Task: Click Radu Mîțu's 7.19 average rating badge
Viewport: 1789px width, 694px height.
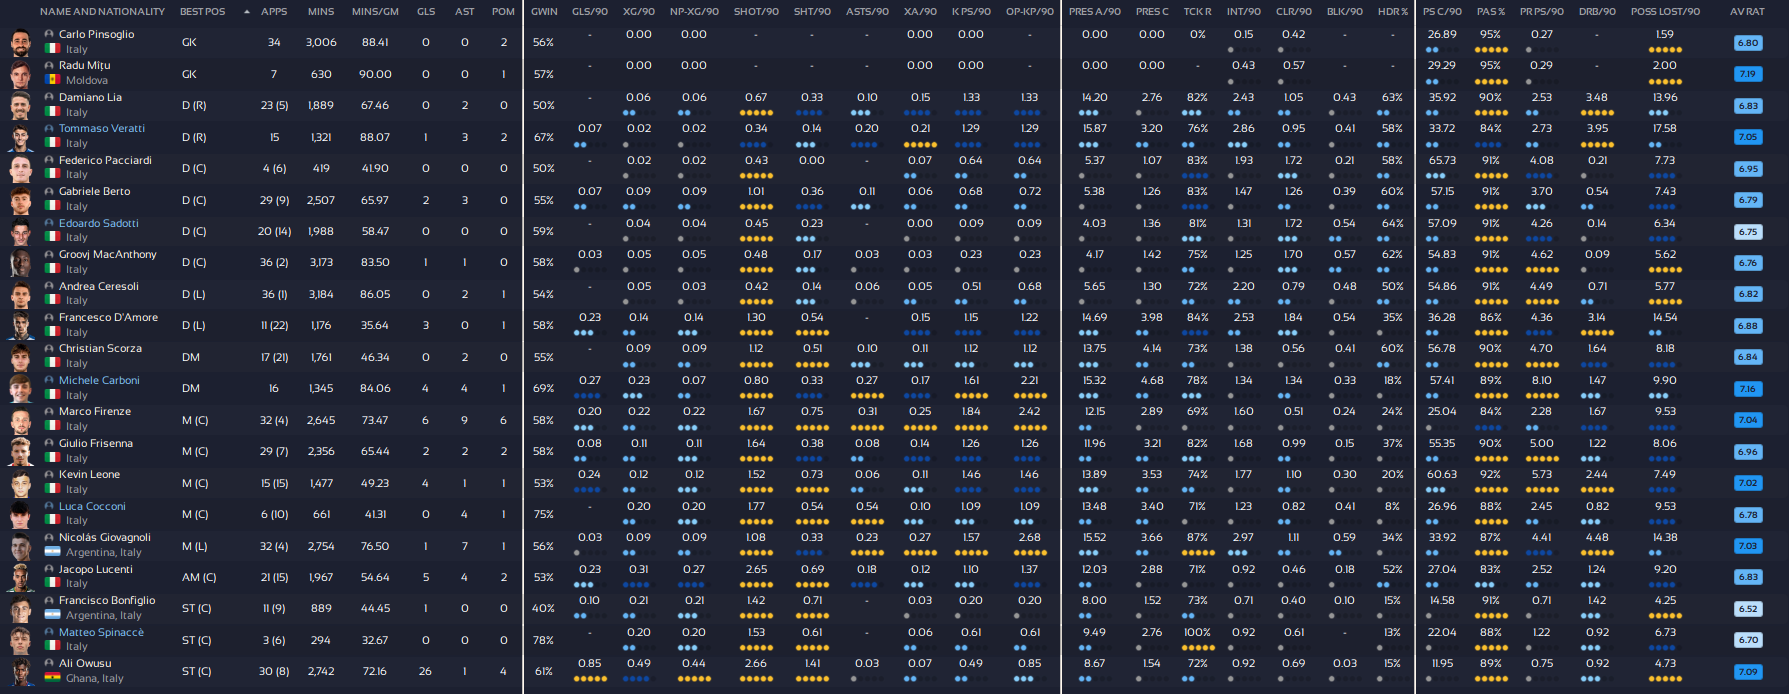Action: (1747, 74)
